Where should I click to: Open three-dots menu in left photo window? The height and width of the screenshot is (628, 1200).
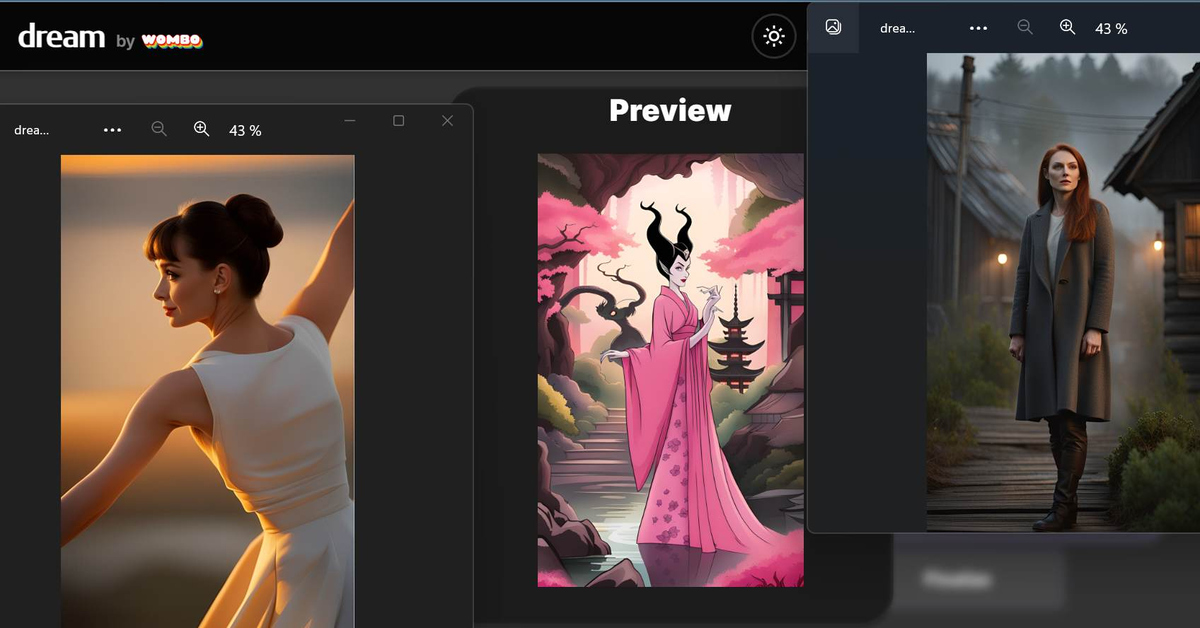(112, 130)
